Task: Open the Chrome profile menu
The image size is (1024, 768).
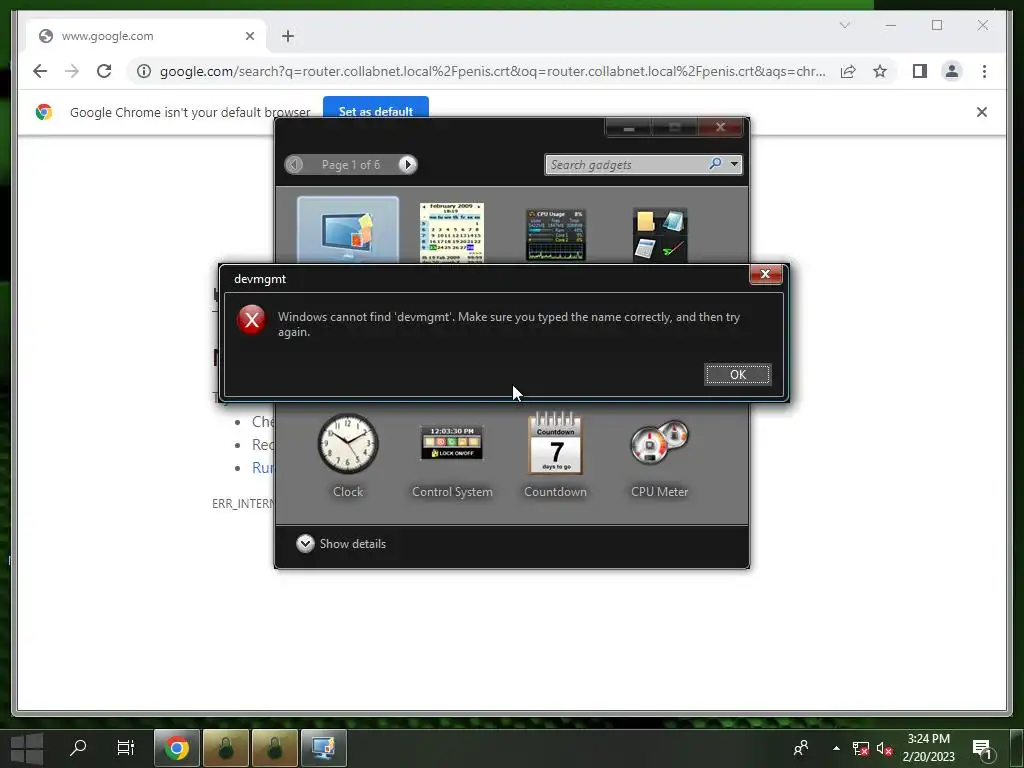Action: 952,71
